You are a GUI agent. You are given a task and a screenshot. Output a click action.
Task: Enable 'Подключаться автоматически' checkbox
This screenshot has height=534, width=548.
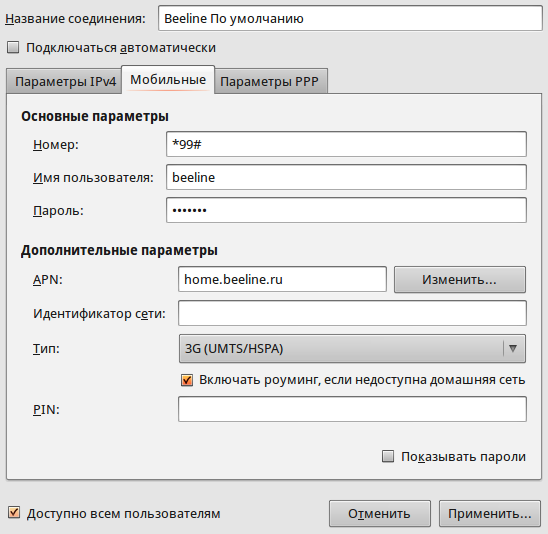[x=13, y=48]
